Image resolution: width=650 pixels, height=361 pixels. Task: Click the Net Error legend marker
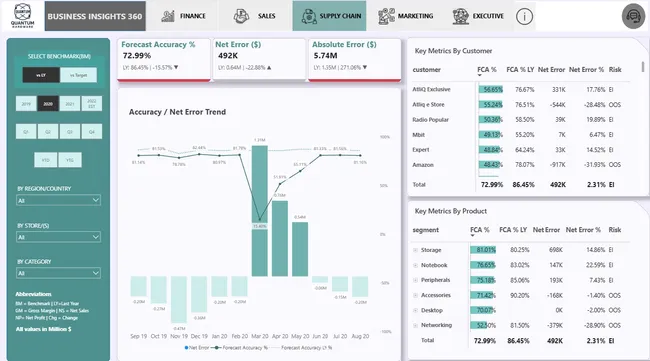point(186,348)
